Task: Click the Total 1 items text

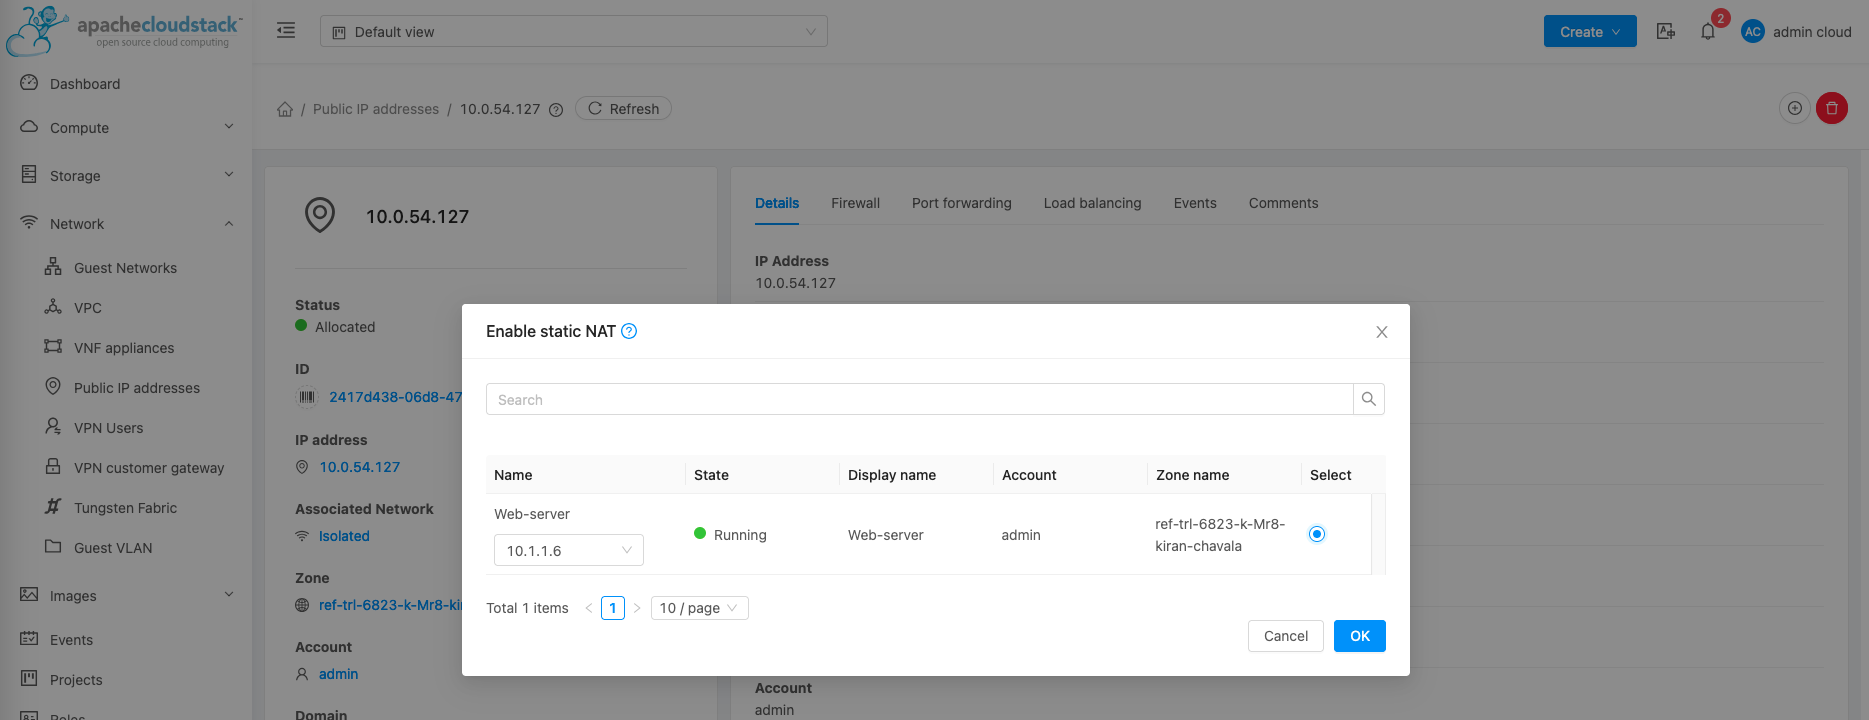Action: pyautogui.click(x=527, y=608)
